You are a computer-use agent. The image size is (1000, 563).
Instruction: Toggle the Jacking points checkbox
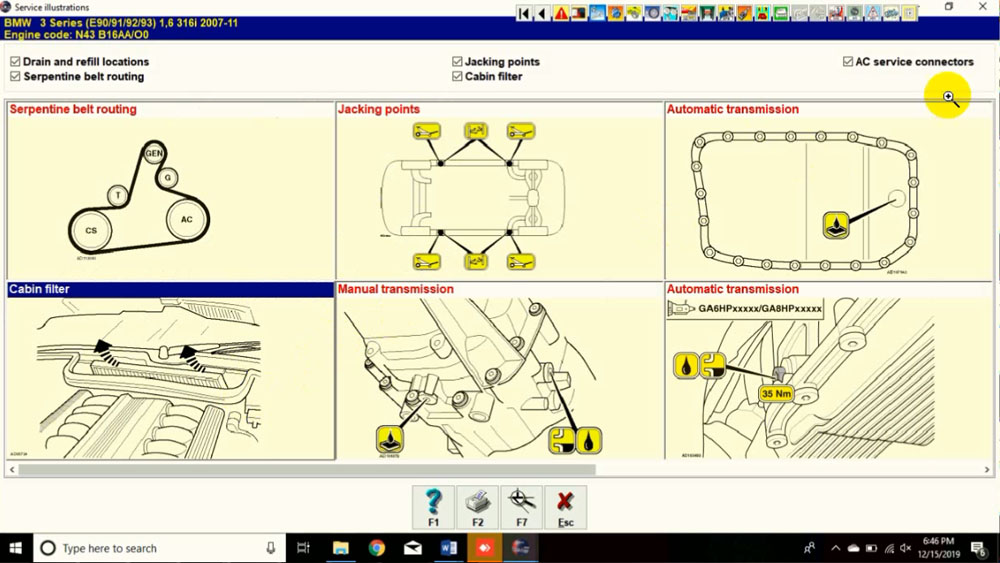click(x=457, y=62)
